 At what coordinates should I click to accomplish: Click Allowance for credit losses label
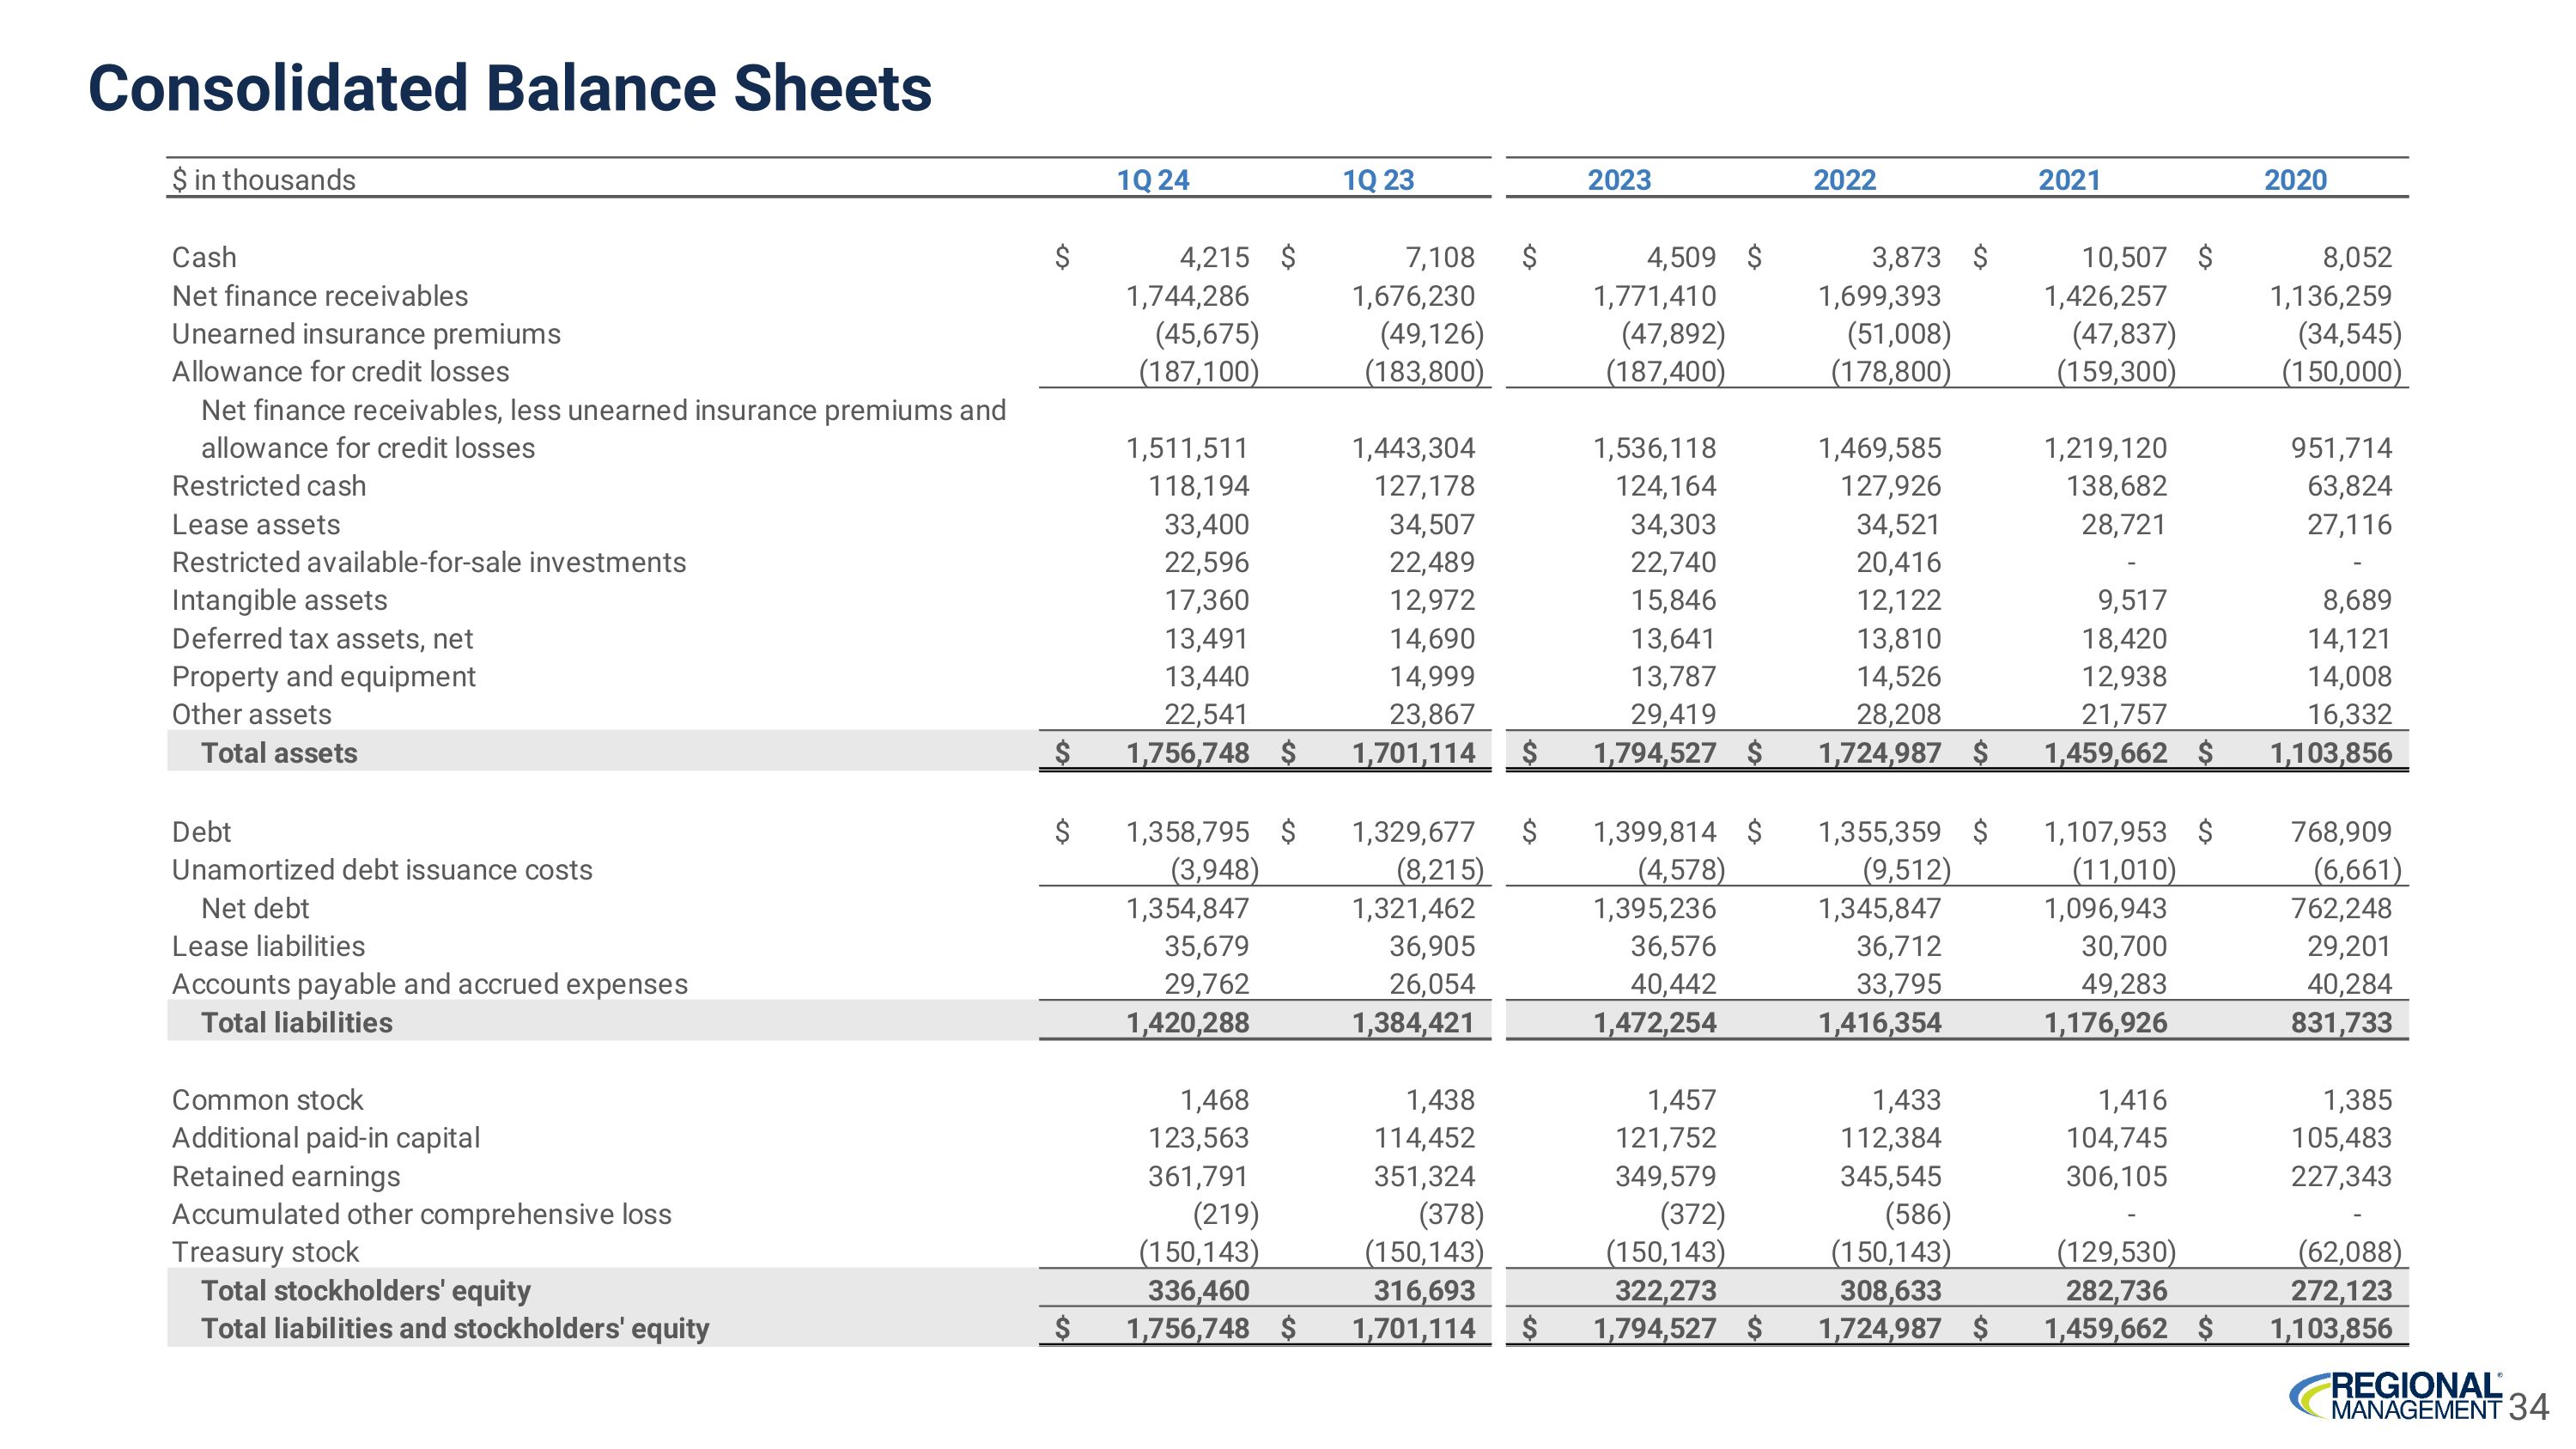pyautogui.click(x=340, y=372)
